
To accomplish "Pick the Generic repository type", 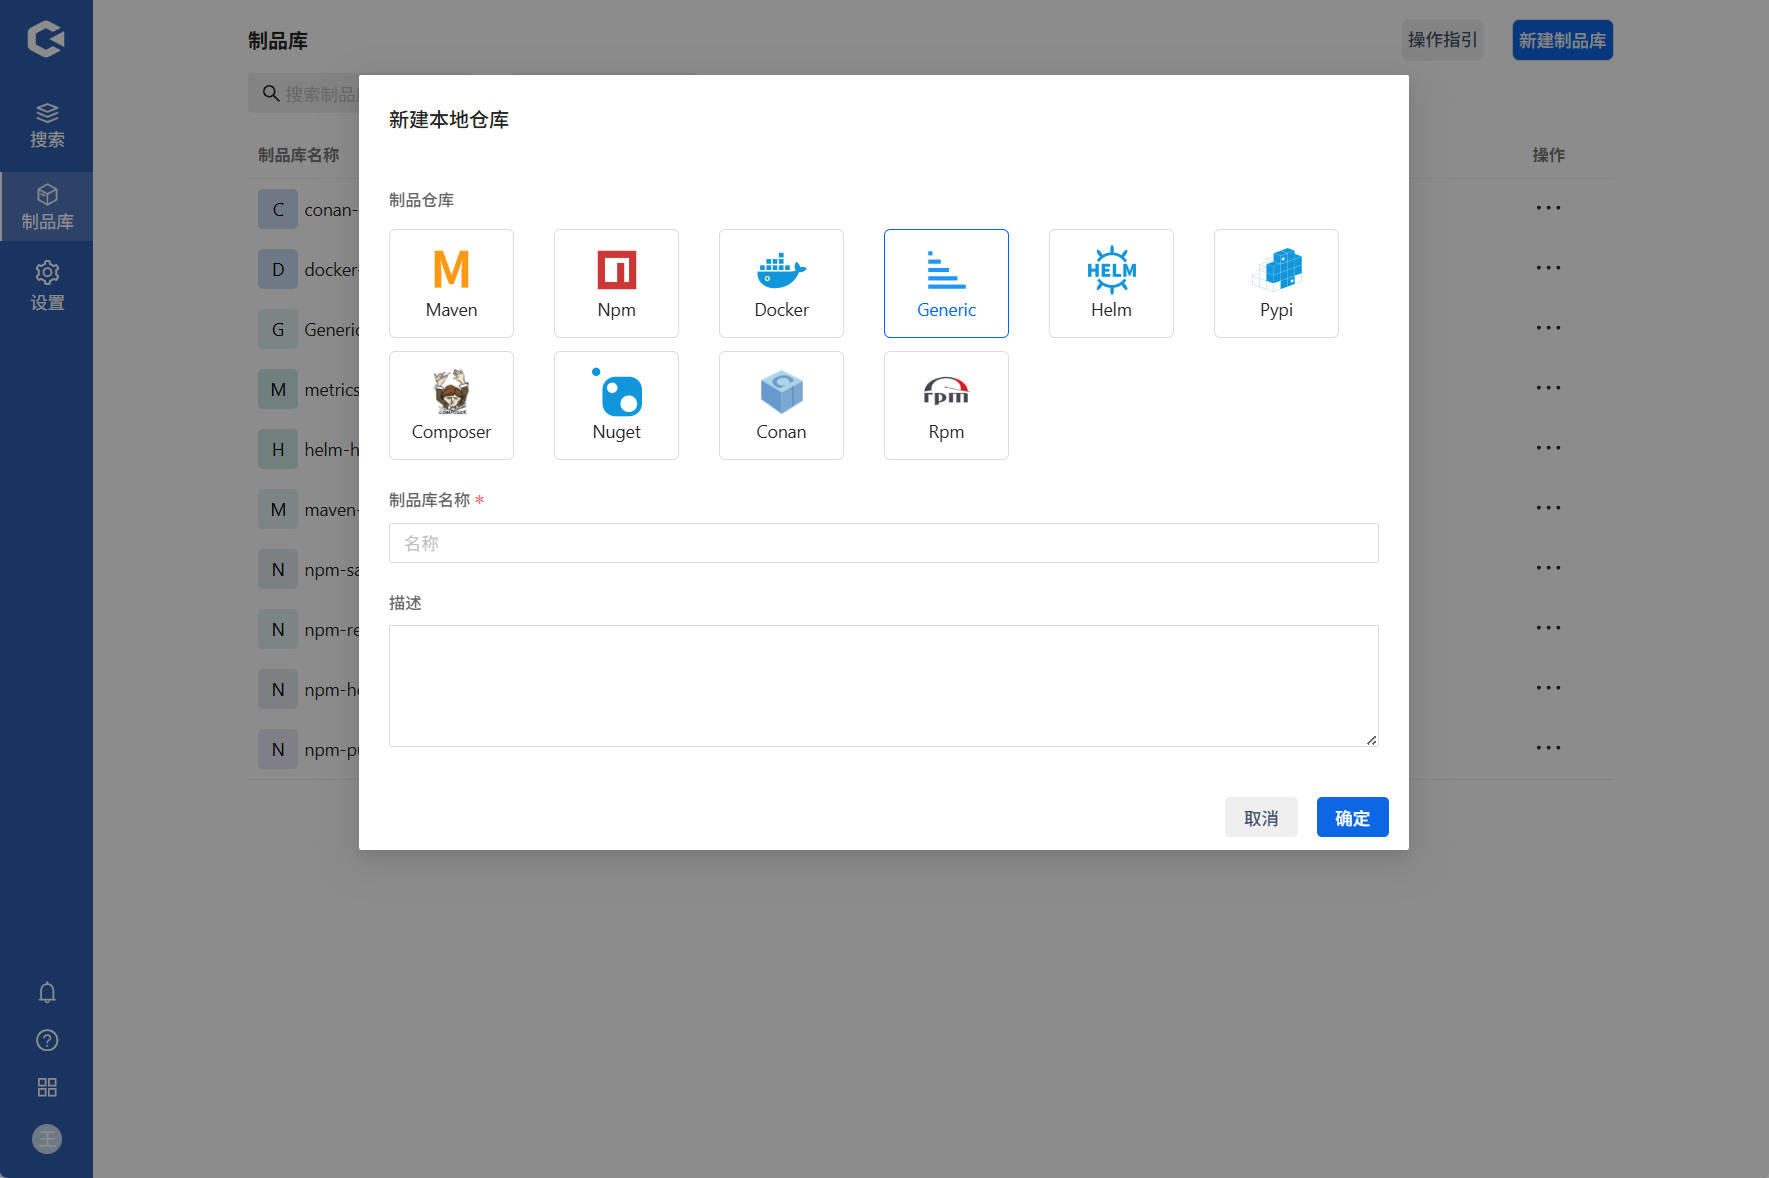I will coord(946,283).
